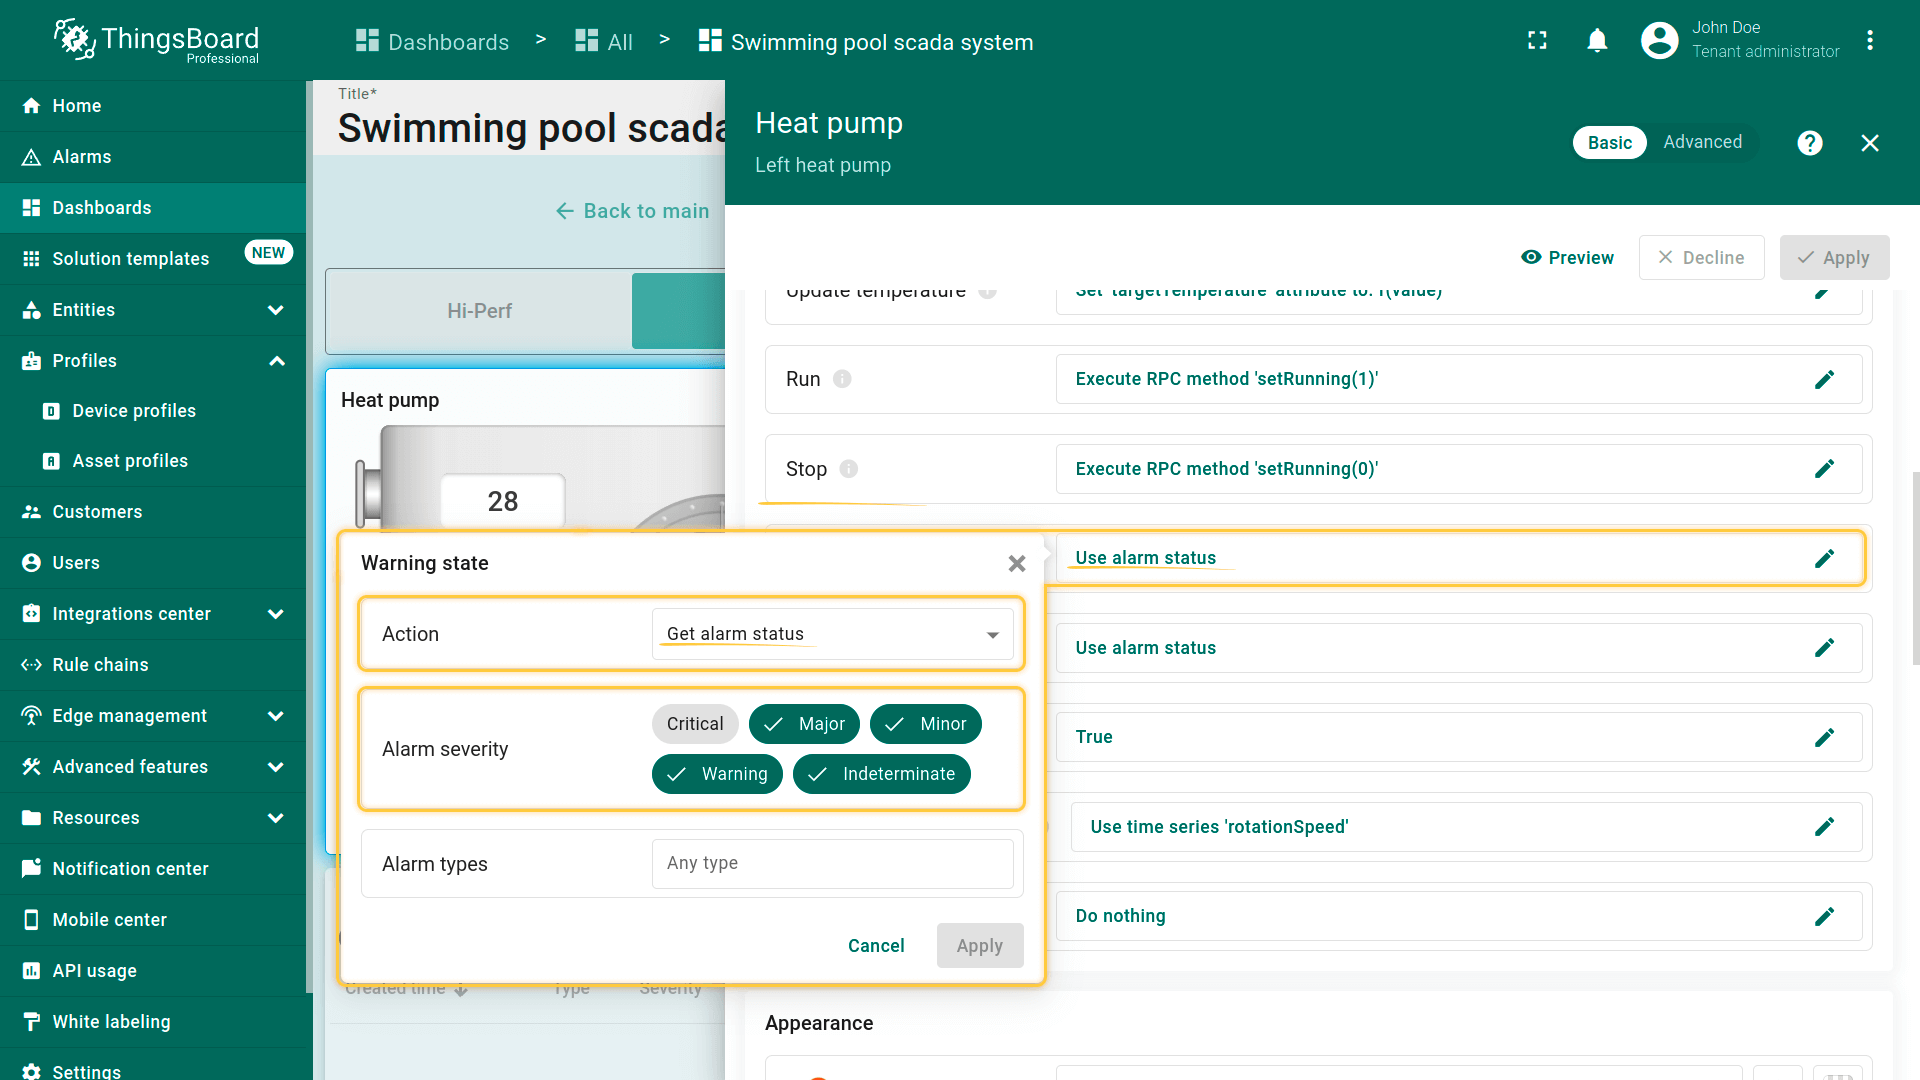Viewport: 1920px width, 1080px height.
Task: Toggle the Critical severity chip
Action: coord(695,724)
